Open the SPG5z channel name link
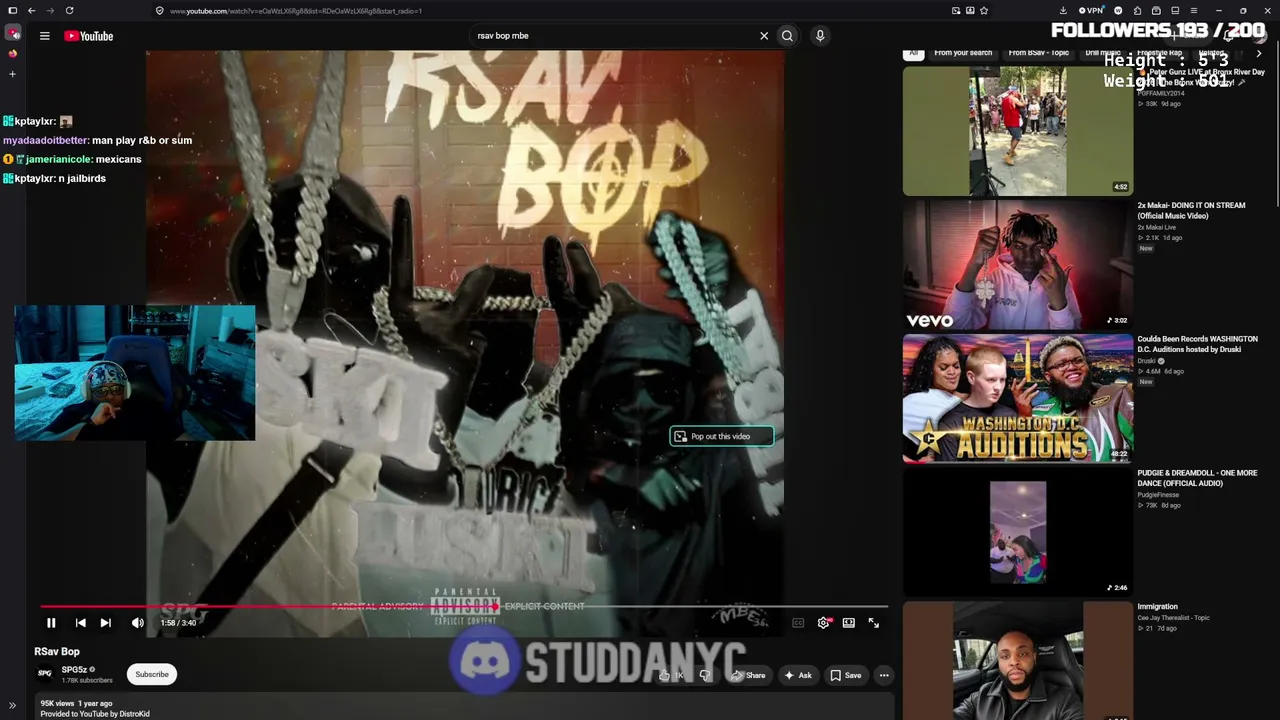The image size is (1280, 720). click(75, 670)
